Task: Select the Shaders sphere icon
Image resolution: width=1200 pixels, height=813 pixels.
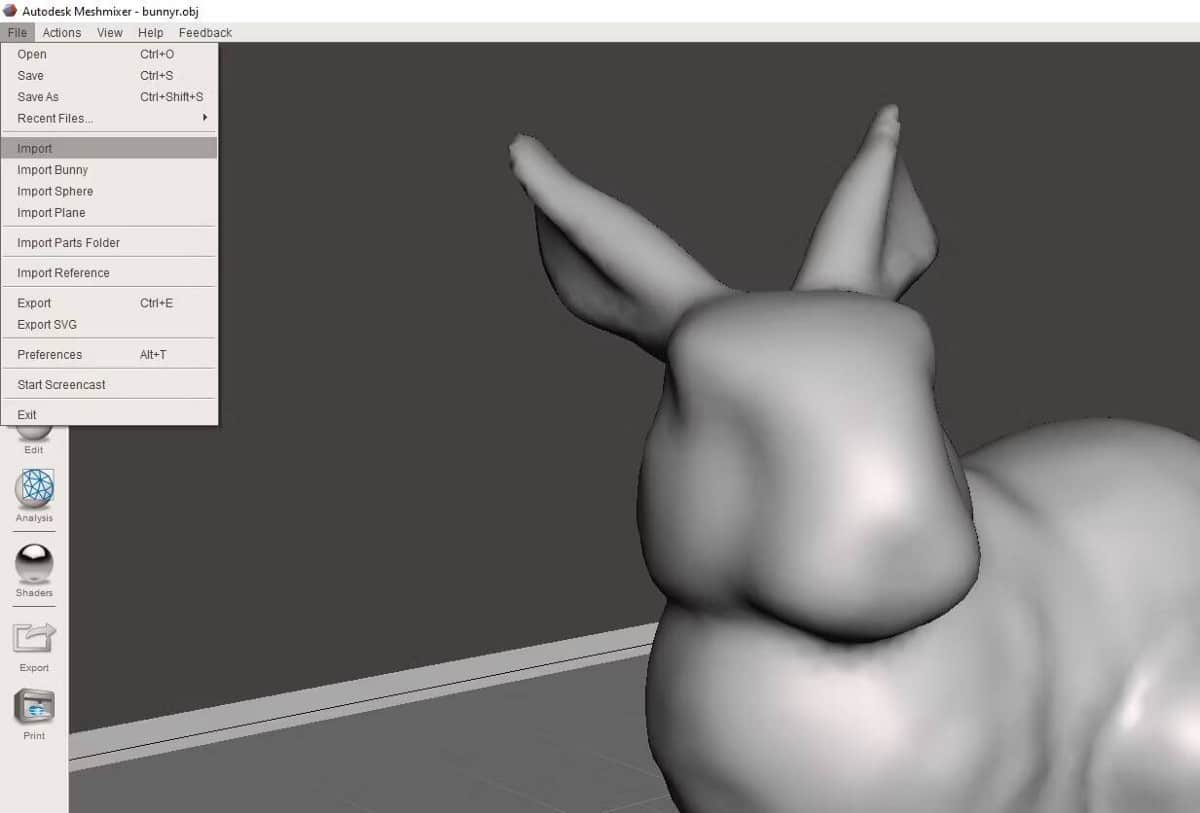Action: (x=34, y=564)
